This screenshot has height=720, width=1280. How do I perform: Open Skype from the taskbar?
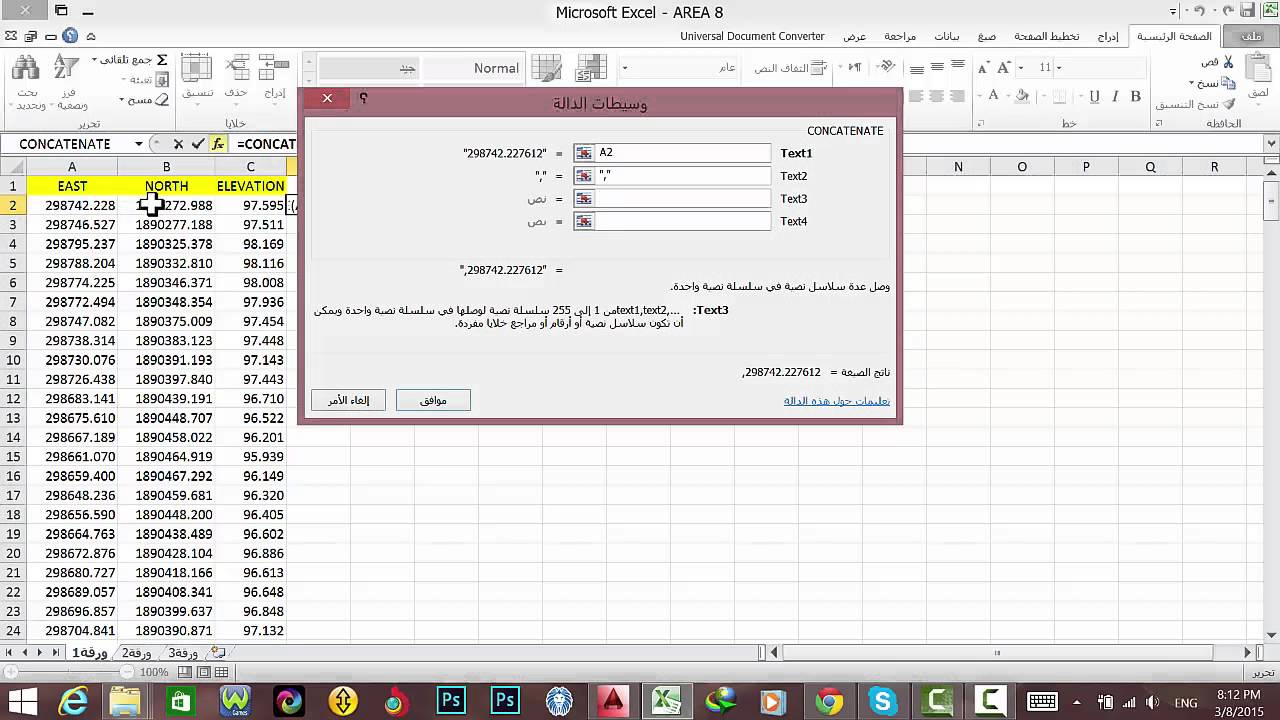882,701
